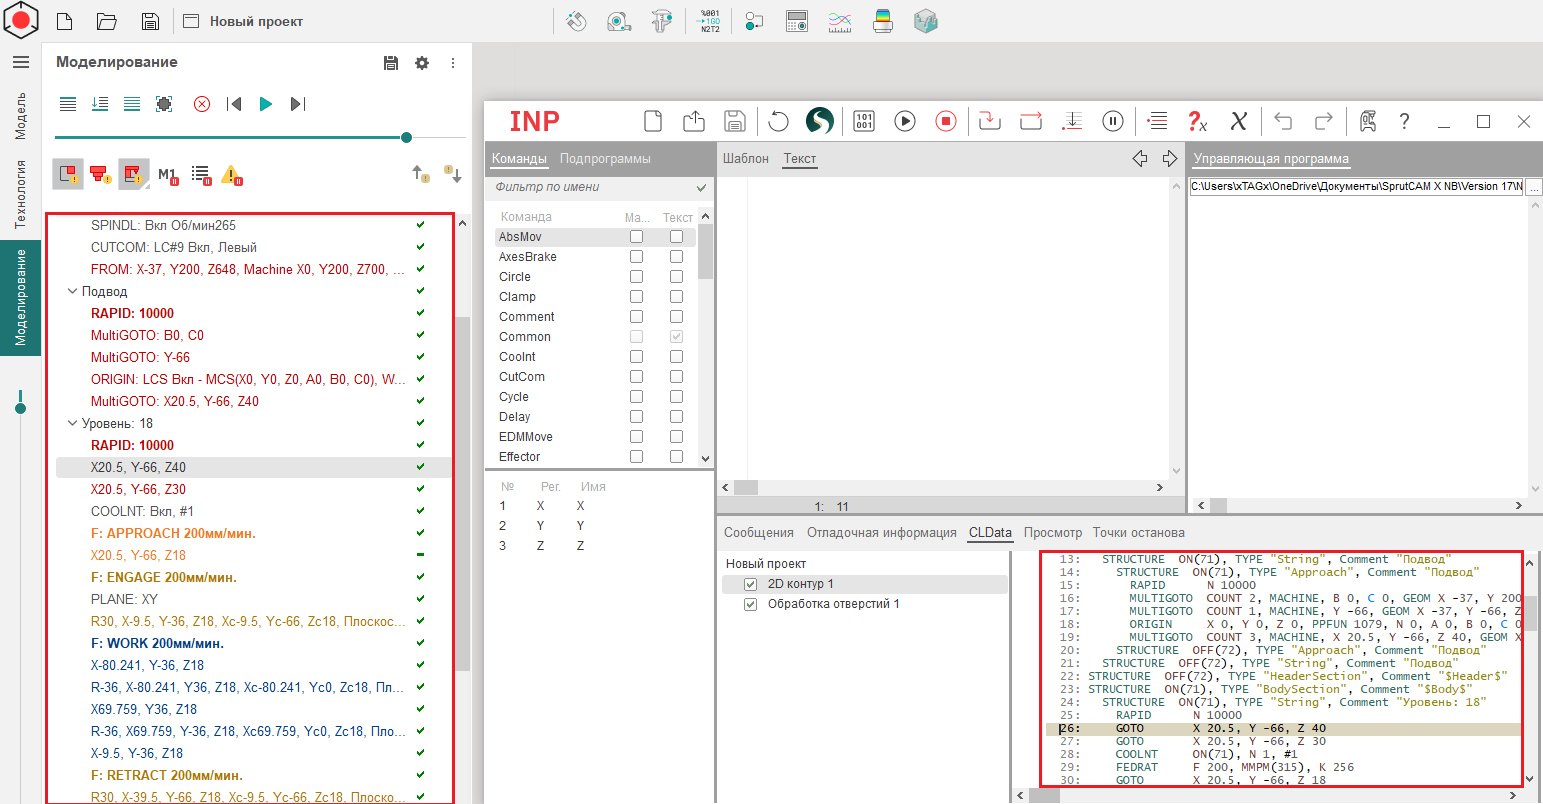Click the reload arrow icon in INP toolbar

[x=778, y=121]
